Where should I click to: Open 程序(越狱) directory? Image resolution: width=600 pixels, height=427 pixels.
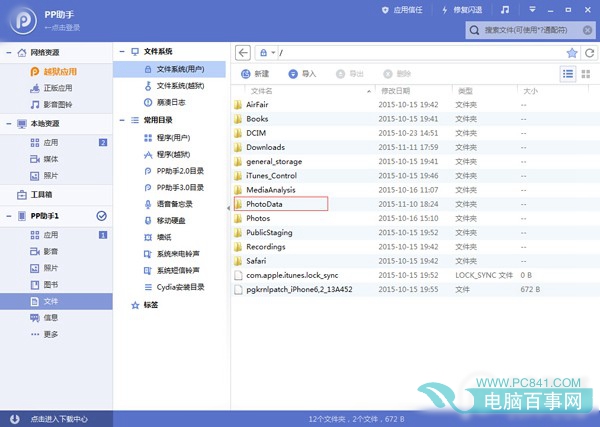pyautogui.click(x=167, y=155)
